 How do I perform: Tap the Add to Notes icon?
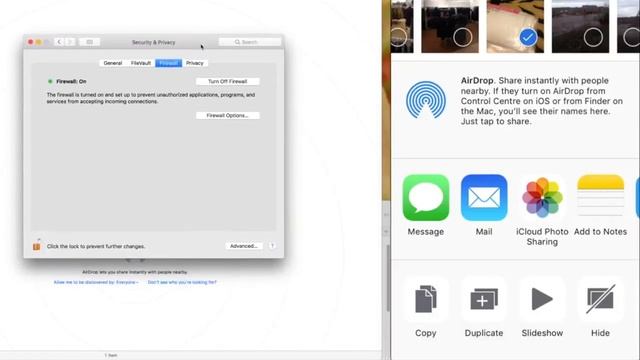600,198
